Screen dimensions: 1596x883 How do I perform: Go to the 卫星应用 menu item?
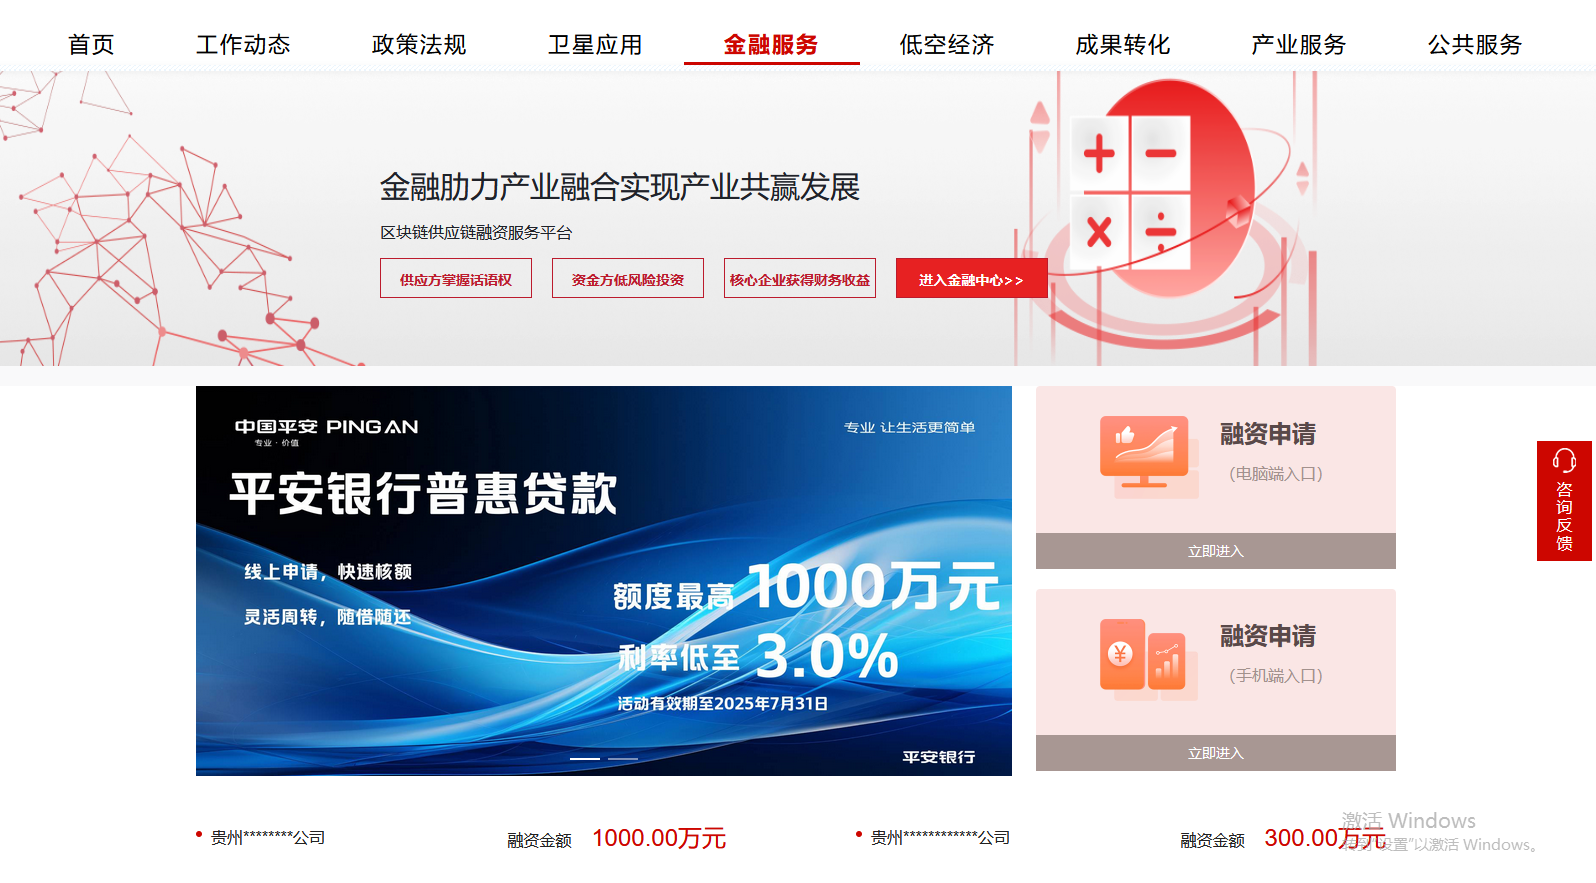(595, 45)
